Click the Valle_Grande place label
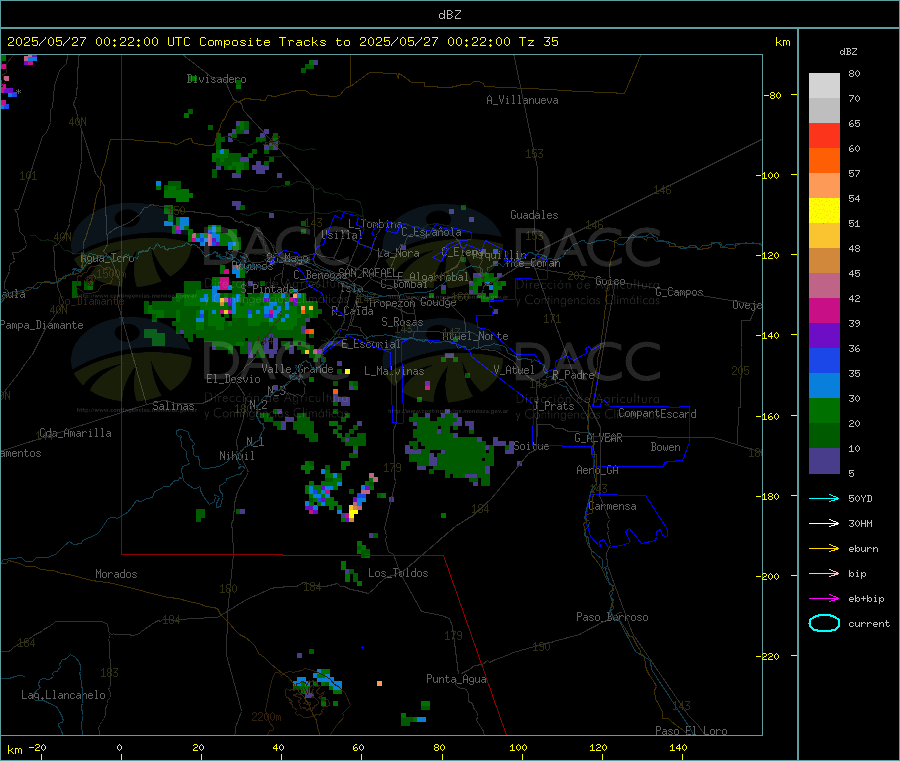This screenshot has width=900, height=761. [297, 369]
